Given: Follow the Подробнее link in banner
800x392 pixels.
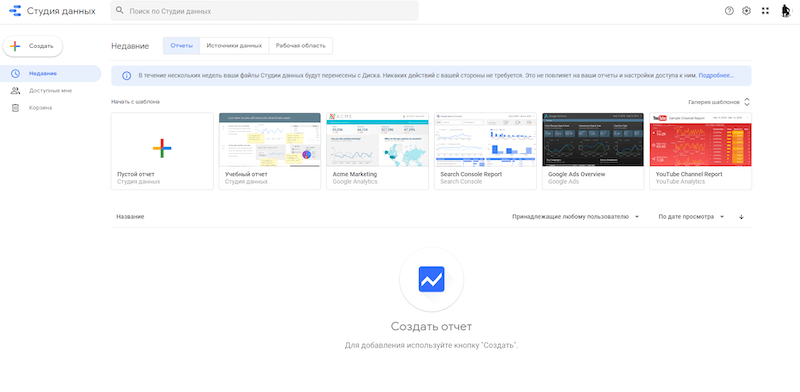Looking at the screenshot, I should 716,76.
